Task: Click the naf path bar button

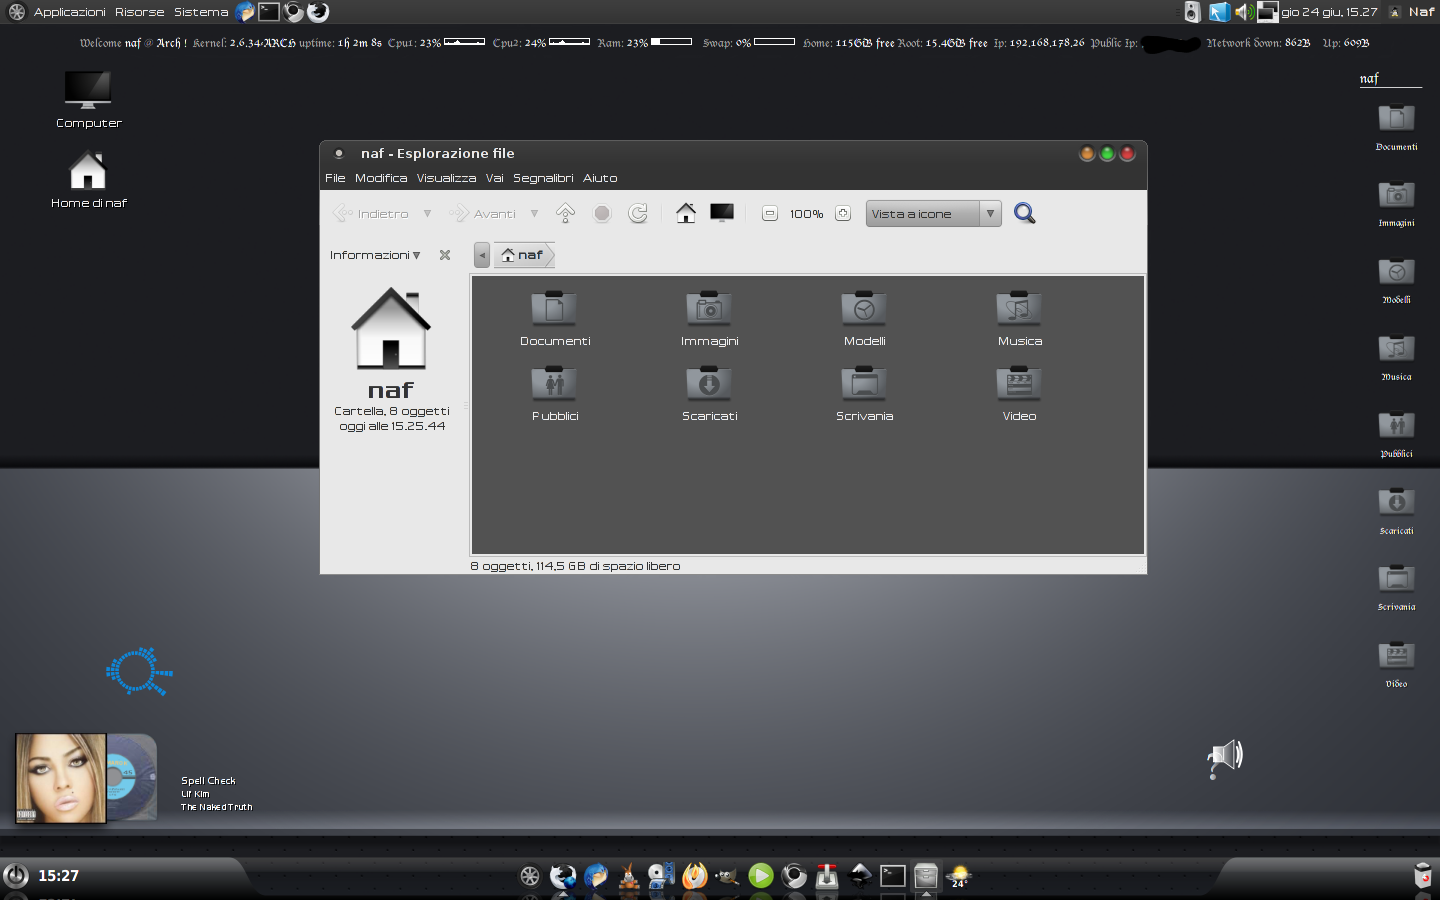Action: [x=523, y=255]
